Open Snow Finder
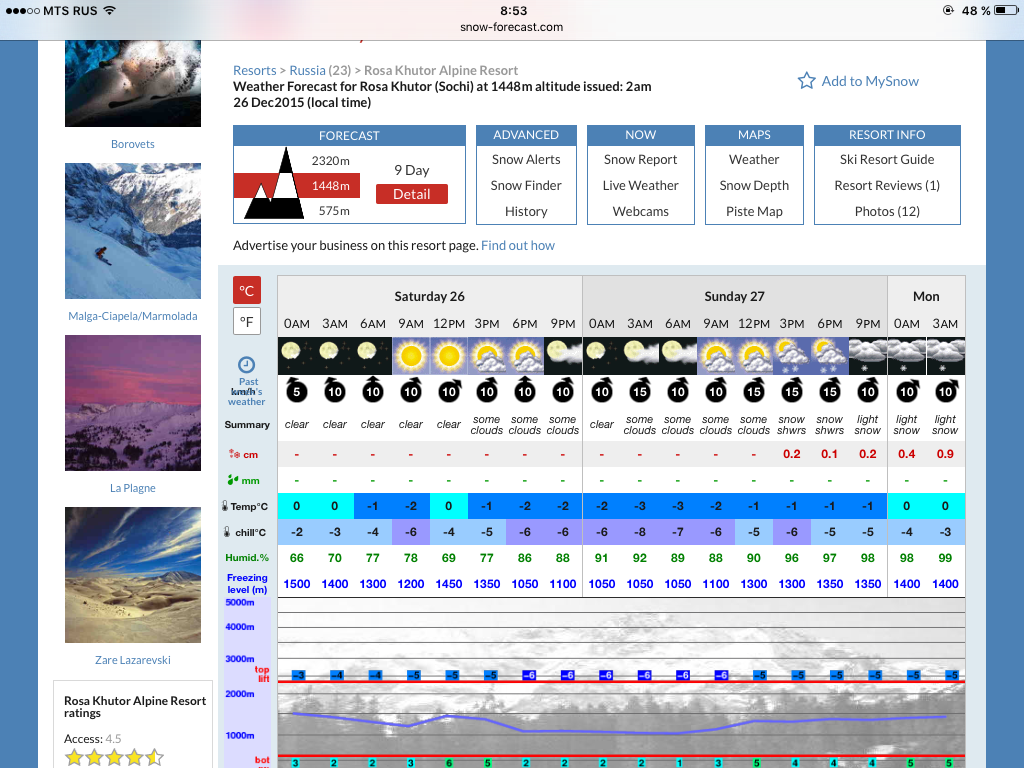This screenshot has width=1024, height=768. (526, 185)
